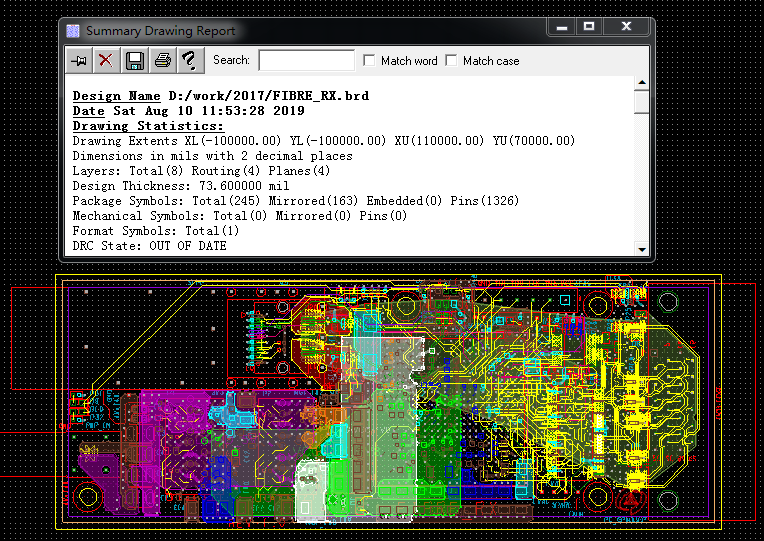Save the report with the floppy disk icon
The image size is (764, 541).
click(134, 61)
